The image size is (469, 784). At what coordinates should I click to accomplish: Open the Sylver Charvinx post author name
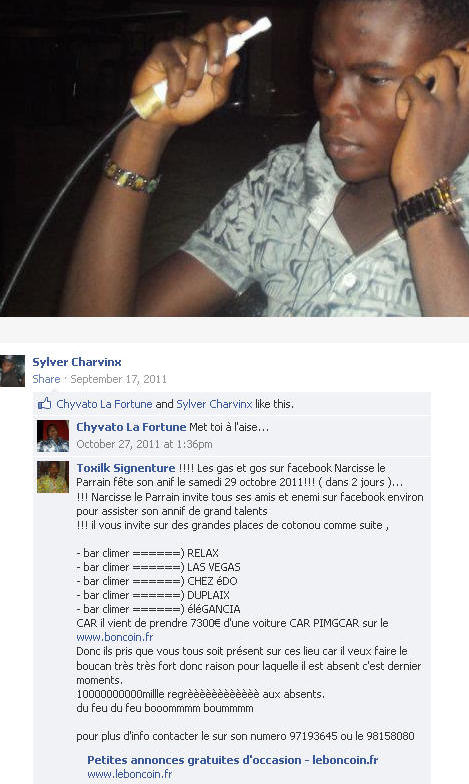[76, 362]
